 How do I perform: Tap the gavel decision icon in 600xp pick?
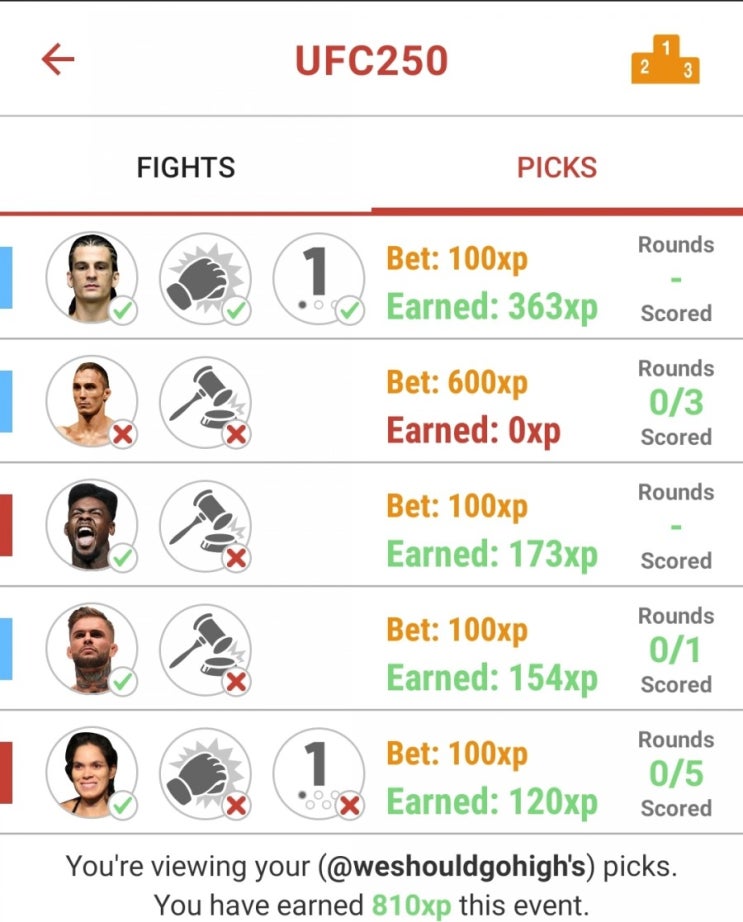click(x=206, y=402)
